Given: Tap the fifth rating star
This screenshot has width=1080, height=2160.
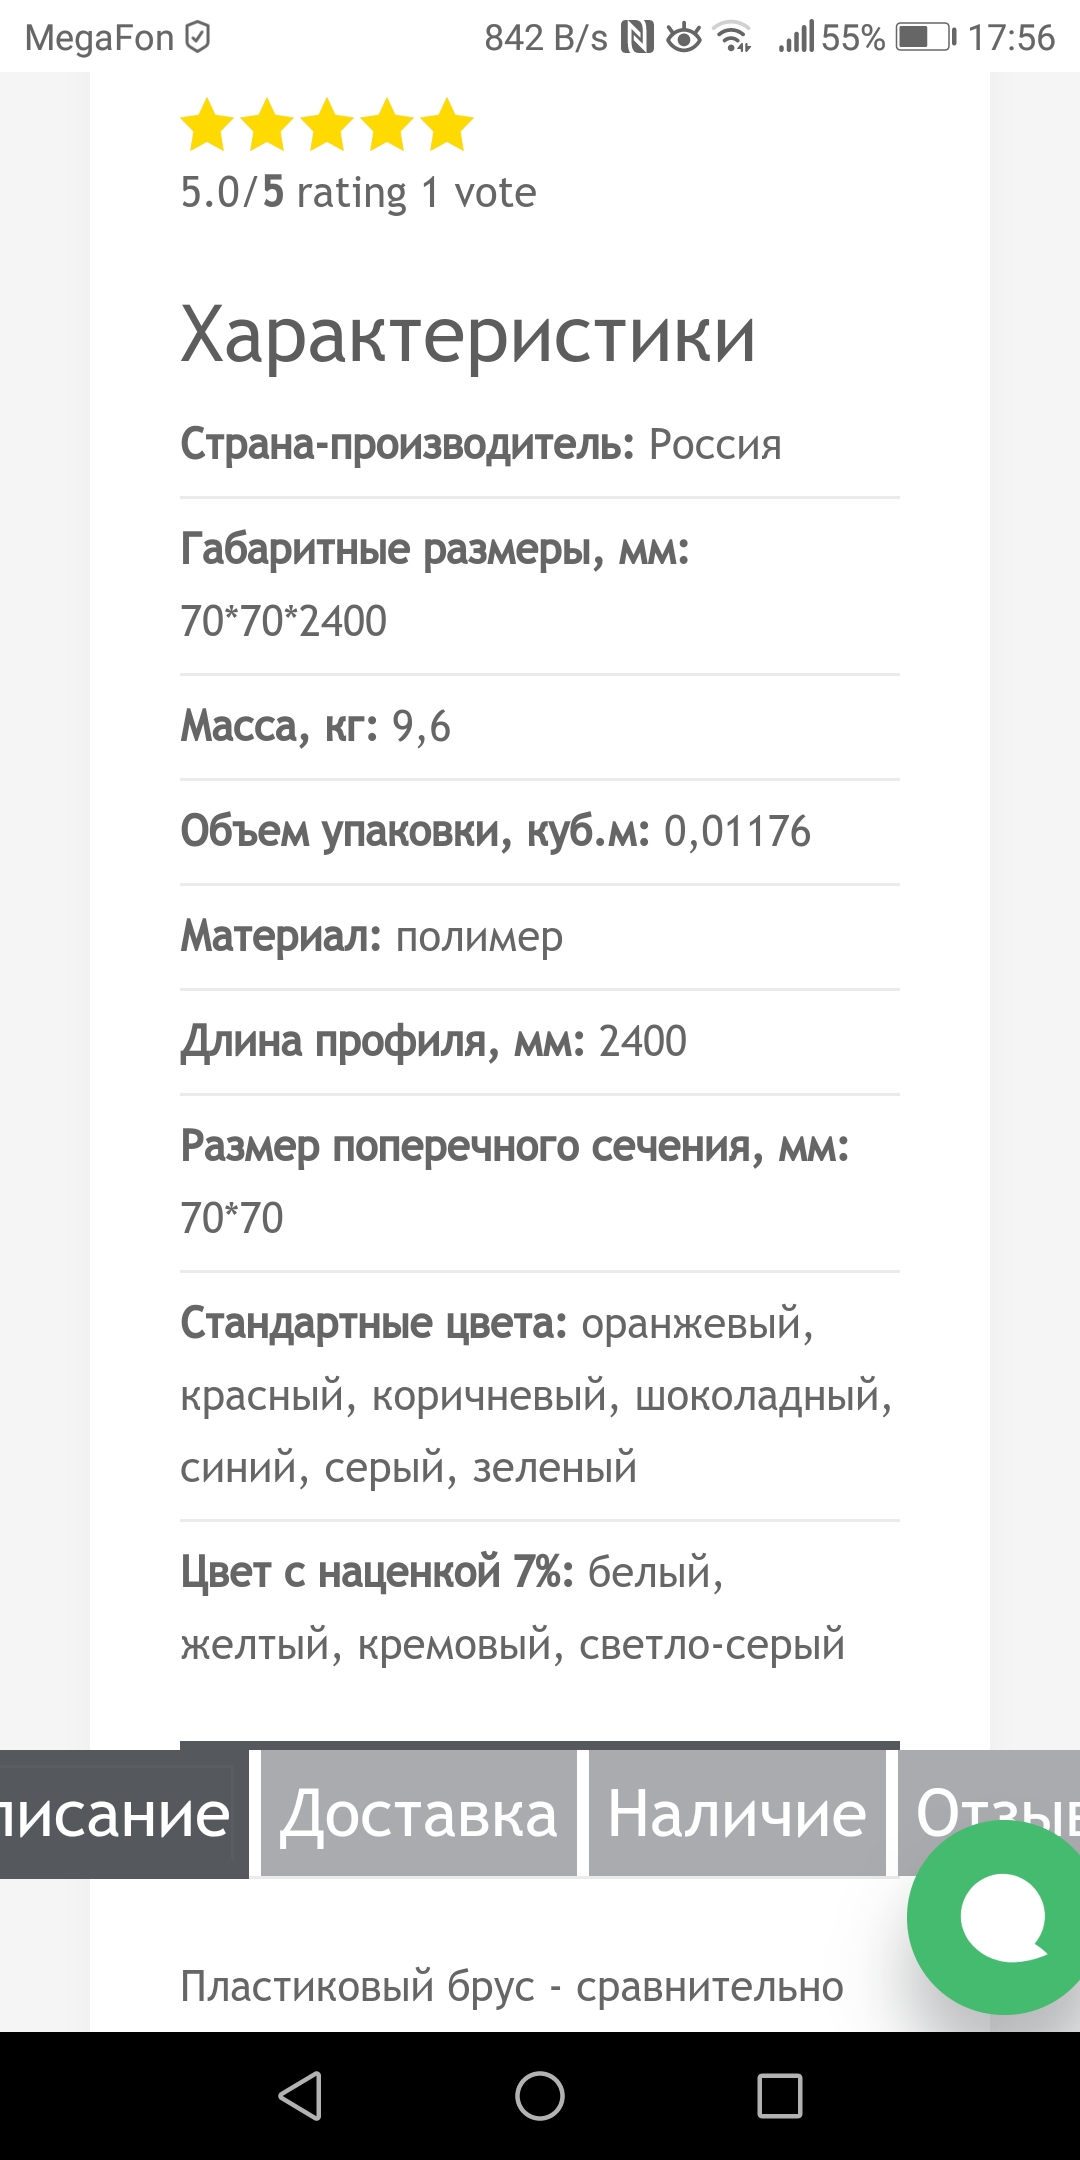Looking at the screenshot, I should click(447, 125).
